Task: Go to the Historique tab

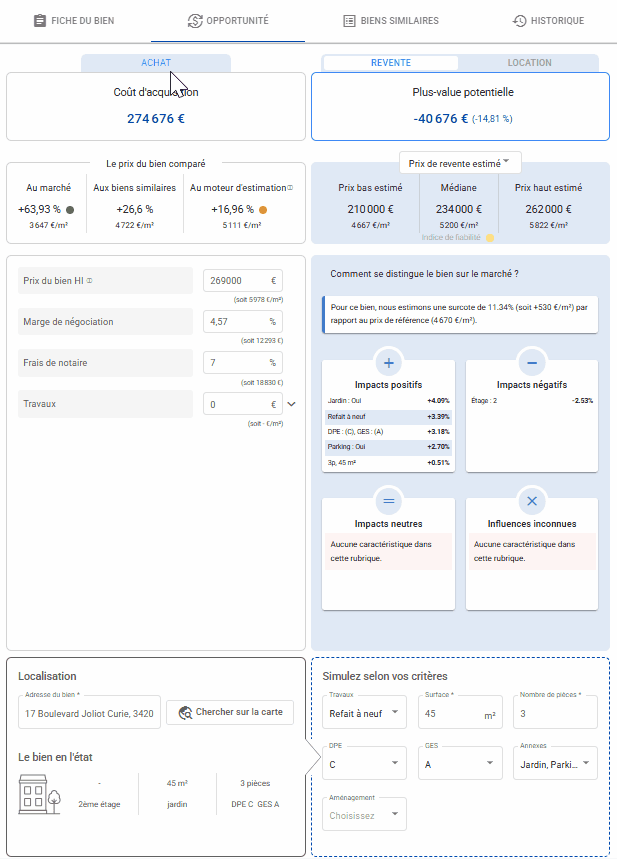Action: point(548,21)
